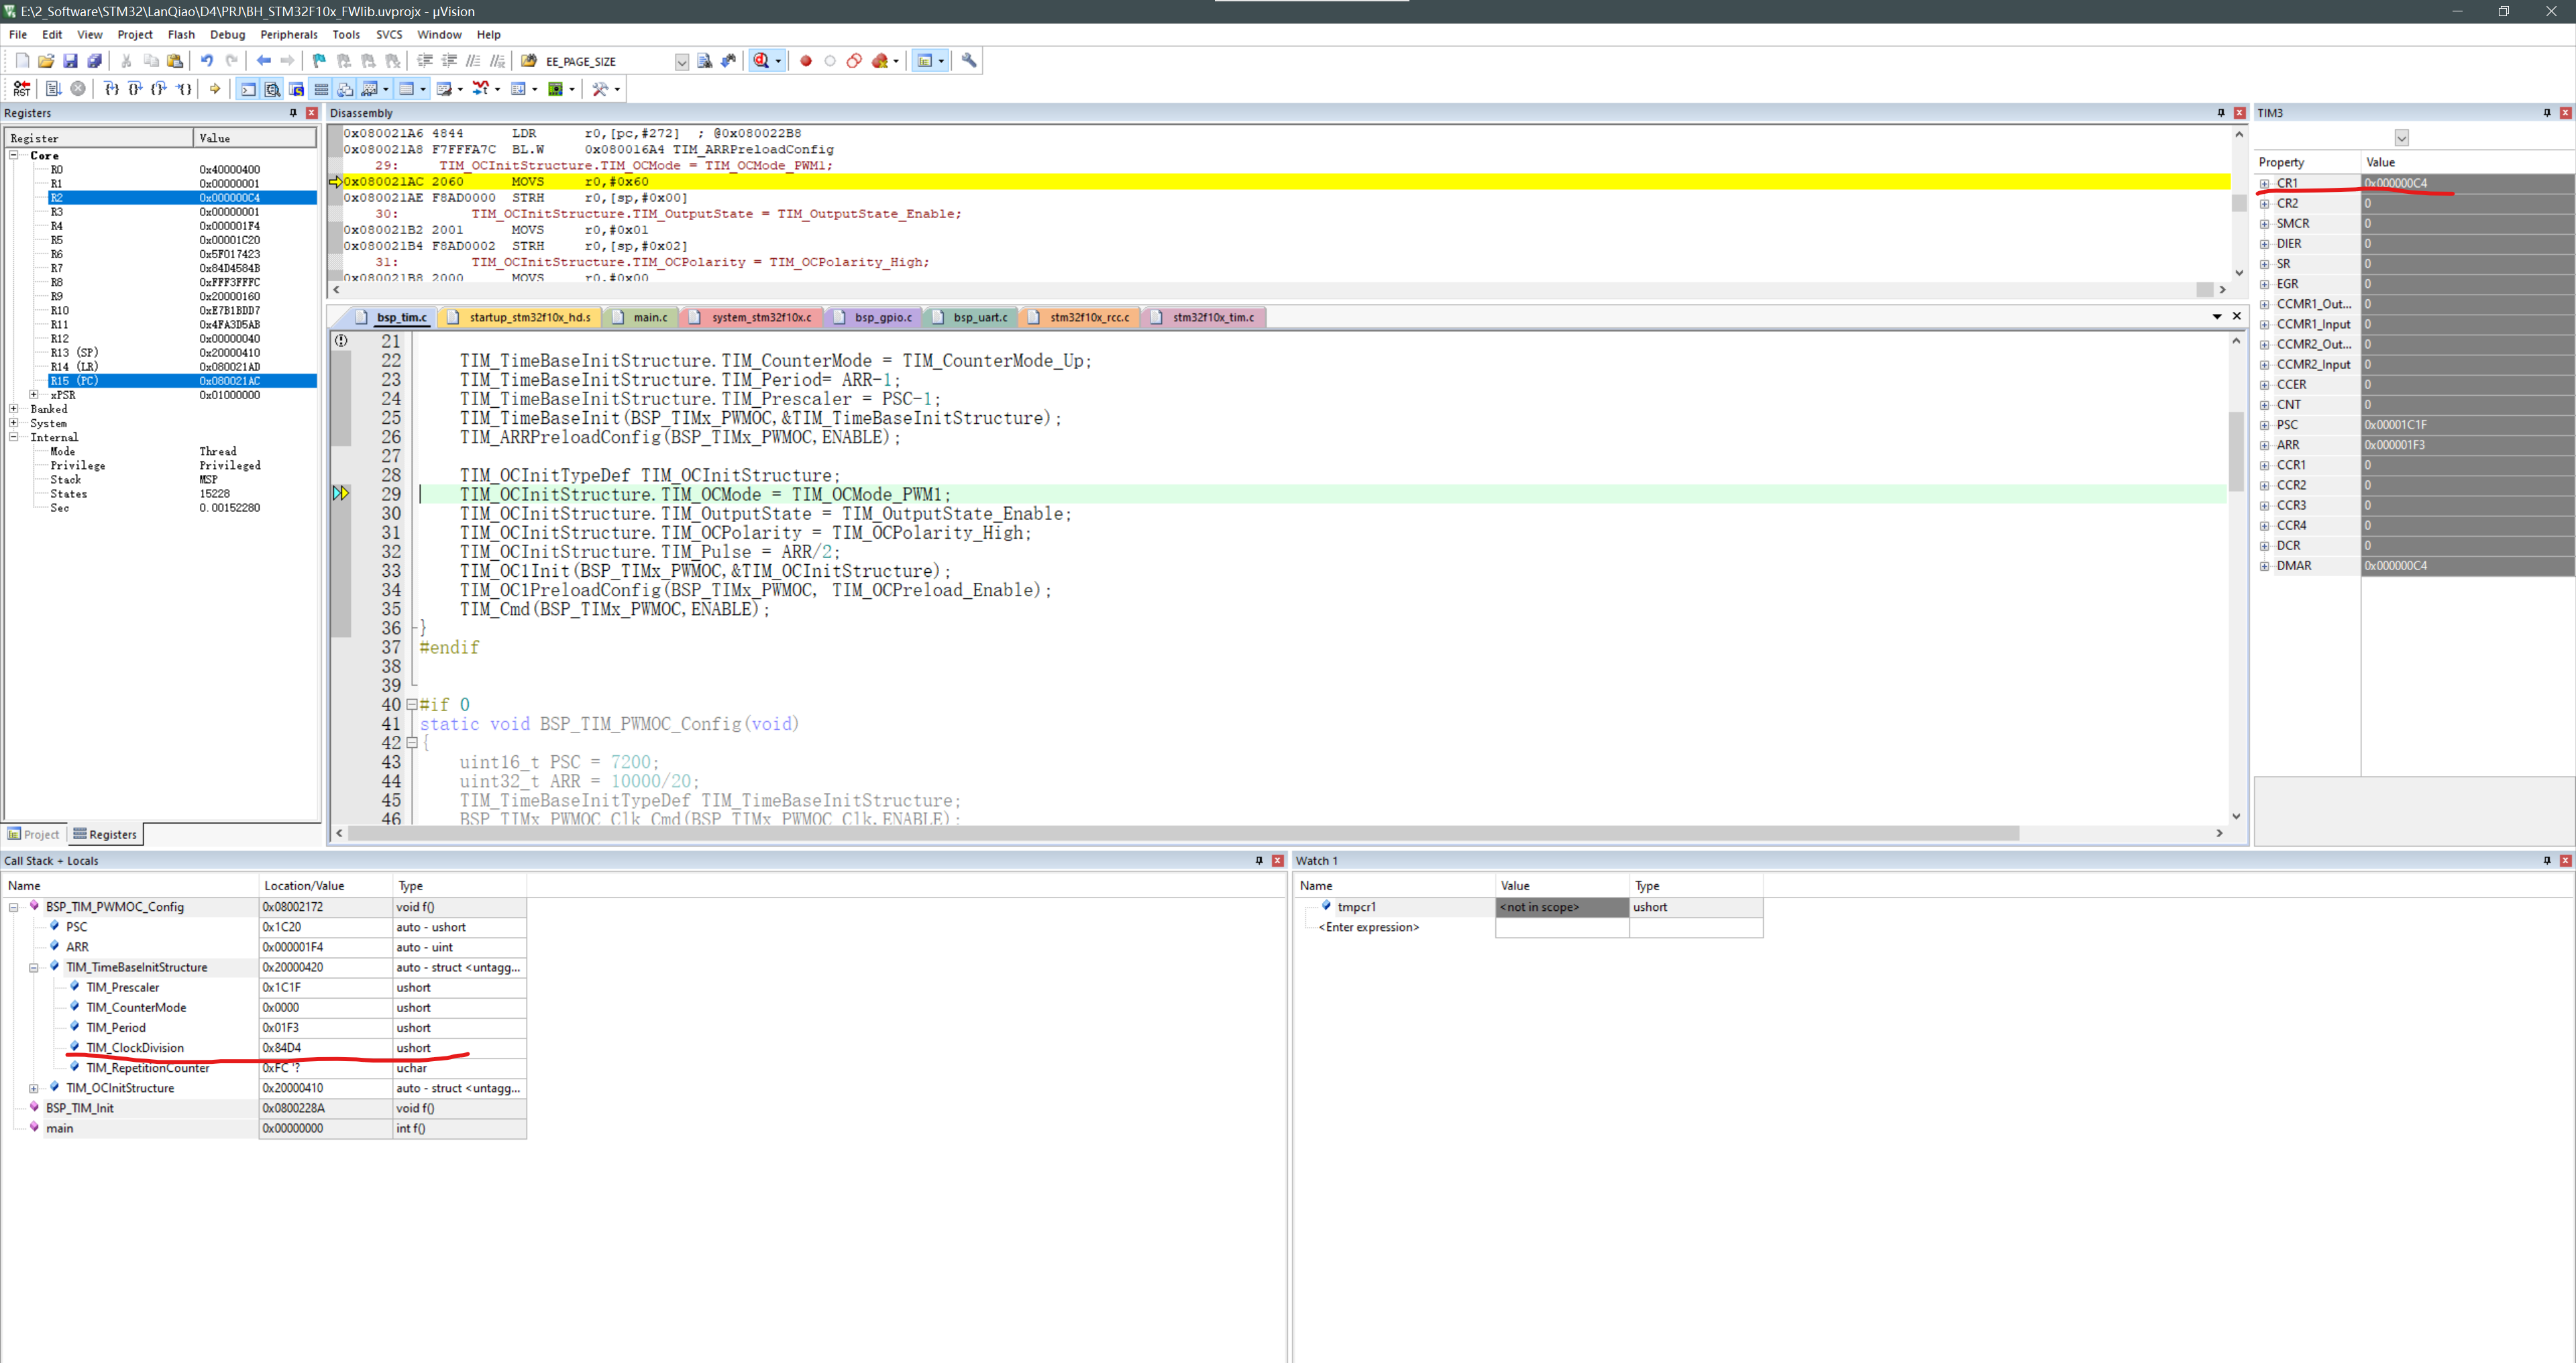Open the EE_PAGE_SIZE find combo dropdown arrow
The image size is (2576, 1363).
pyautogui.click(x=681, y=62)
